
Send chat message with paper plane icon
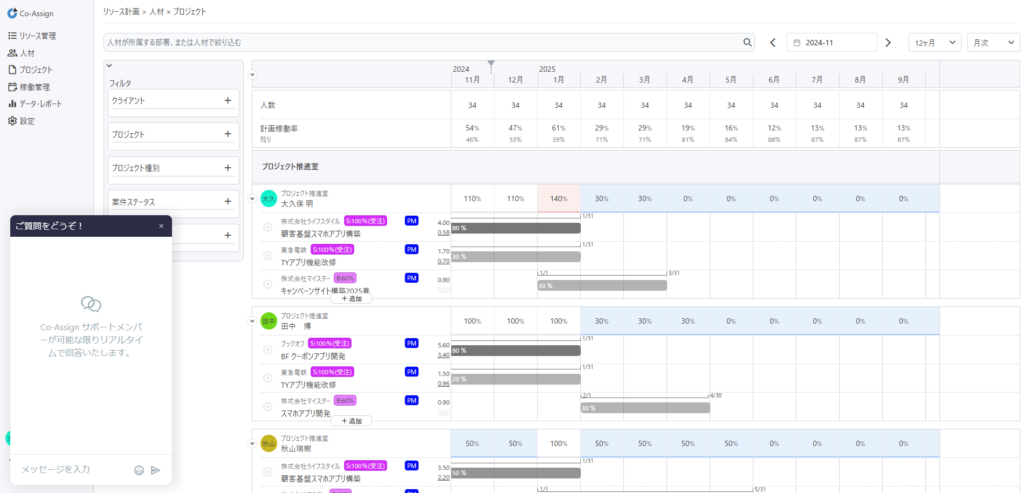tap(155, 469)
